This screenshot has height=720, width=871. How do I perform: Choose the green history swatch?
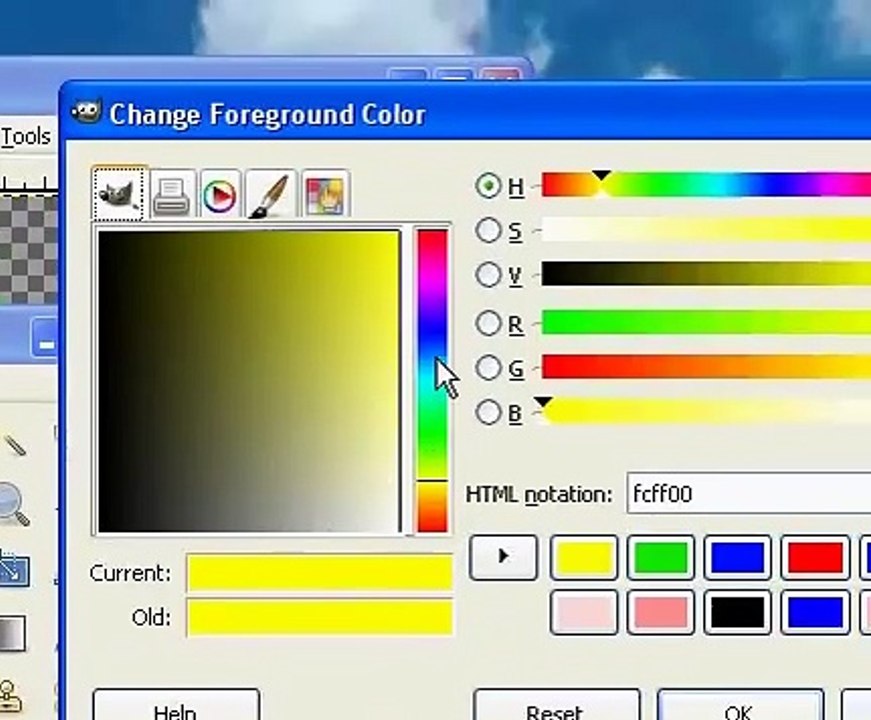click(660, 557)
